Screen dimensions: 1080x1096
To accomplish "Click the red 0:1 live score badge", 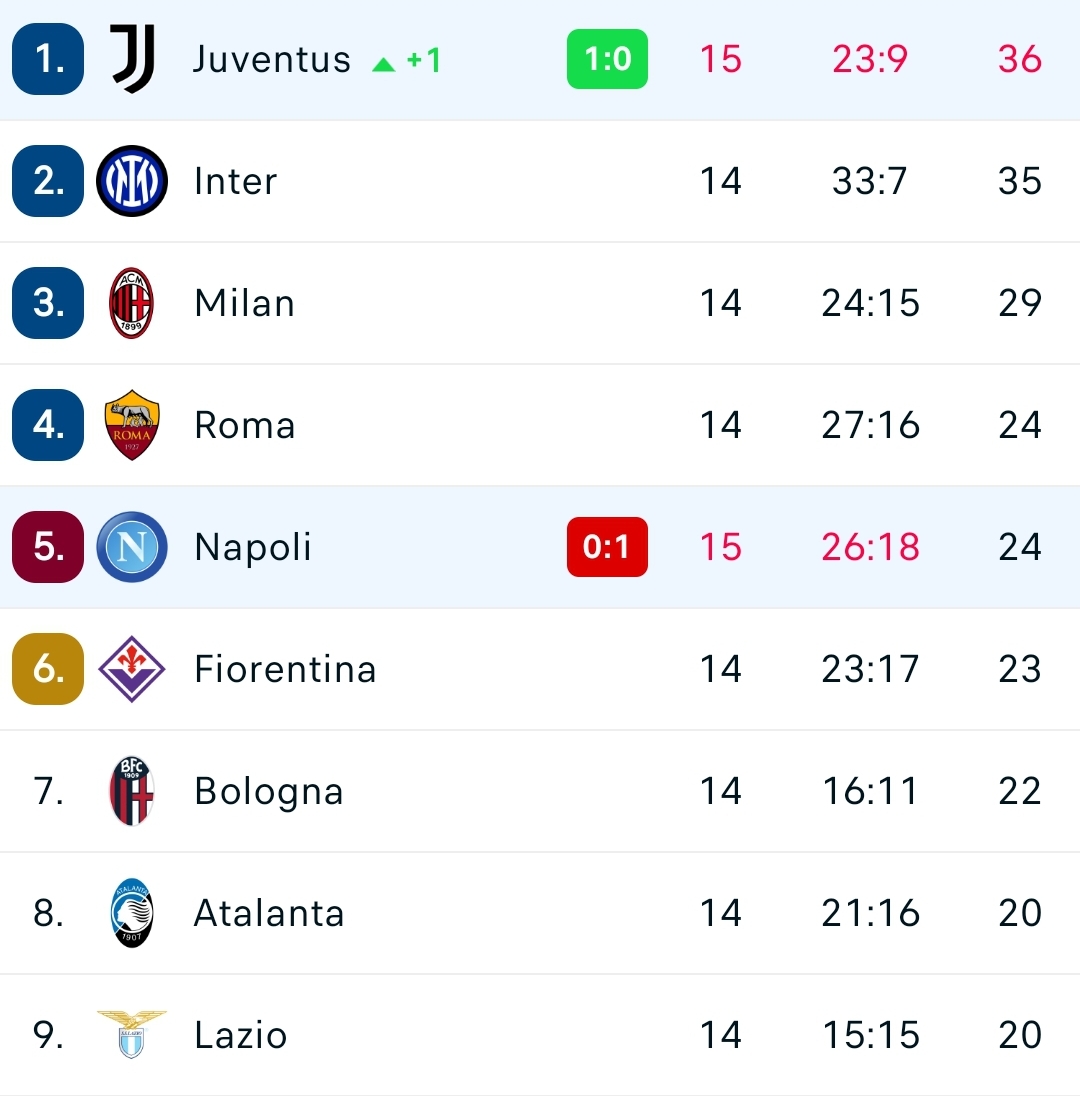I will [607, 547].
